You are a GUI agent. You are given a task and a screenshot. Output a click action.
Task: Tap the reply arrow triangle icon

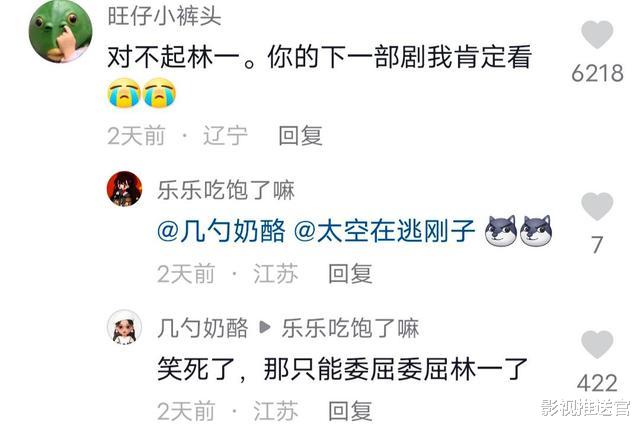(265, 327)
